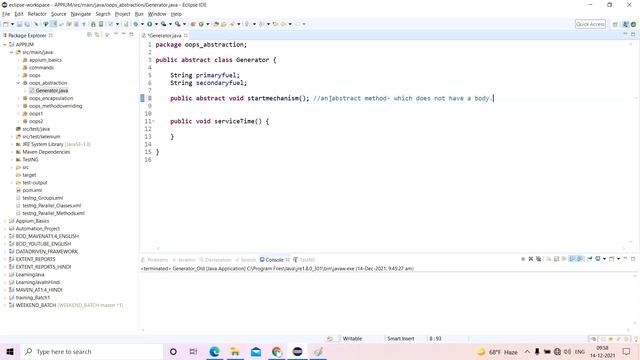Screen dimensions: 640x360
Task: Click the taskbar search box
Action: pos(91,351)
